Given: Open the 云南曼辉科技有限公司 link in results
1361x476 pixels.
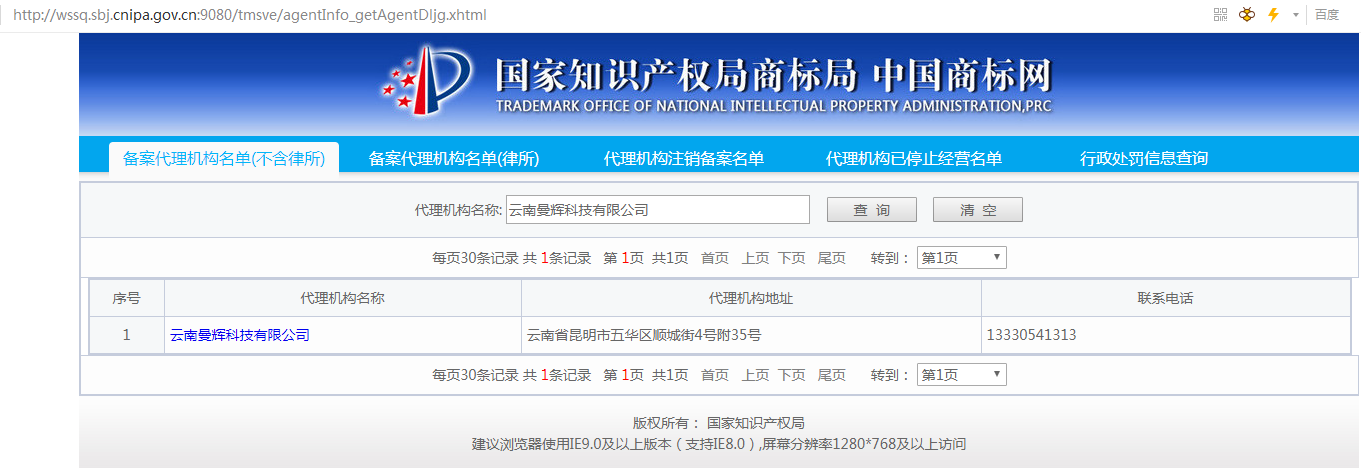Looking at the screenshot, I should click(240, 335).
